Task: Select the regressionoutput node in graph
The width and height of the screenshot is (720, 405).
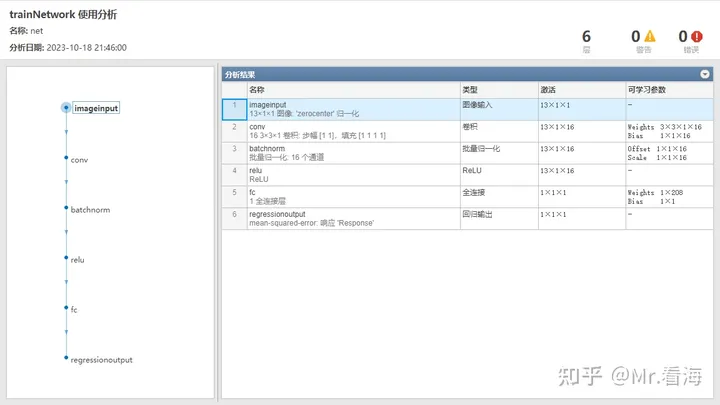Action: [x=101, y=360]
